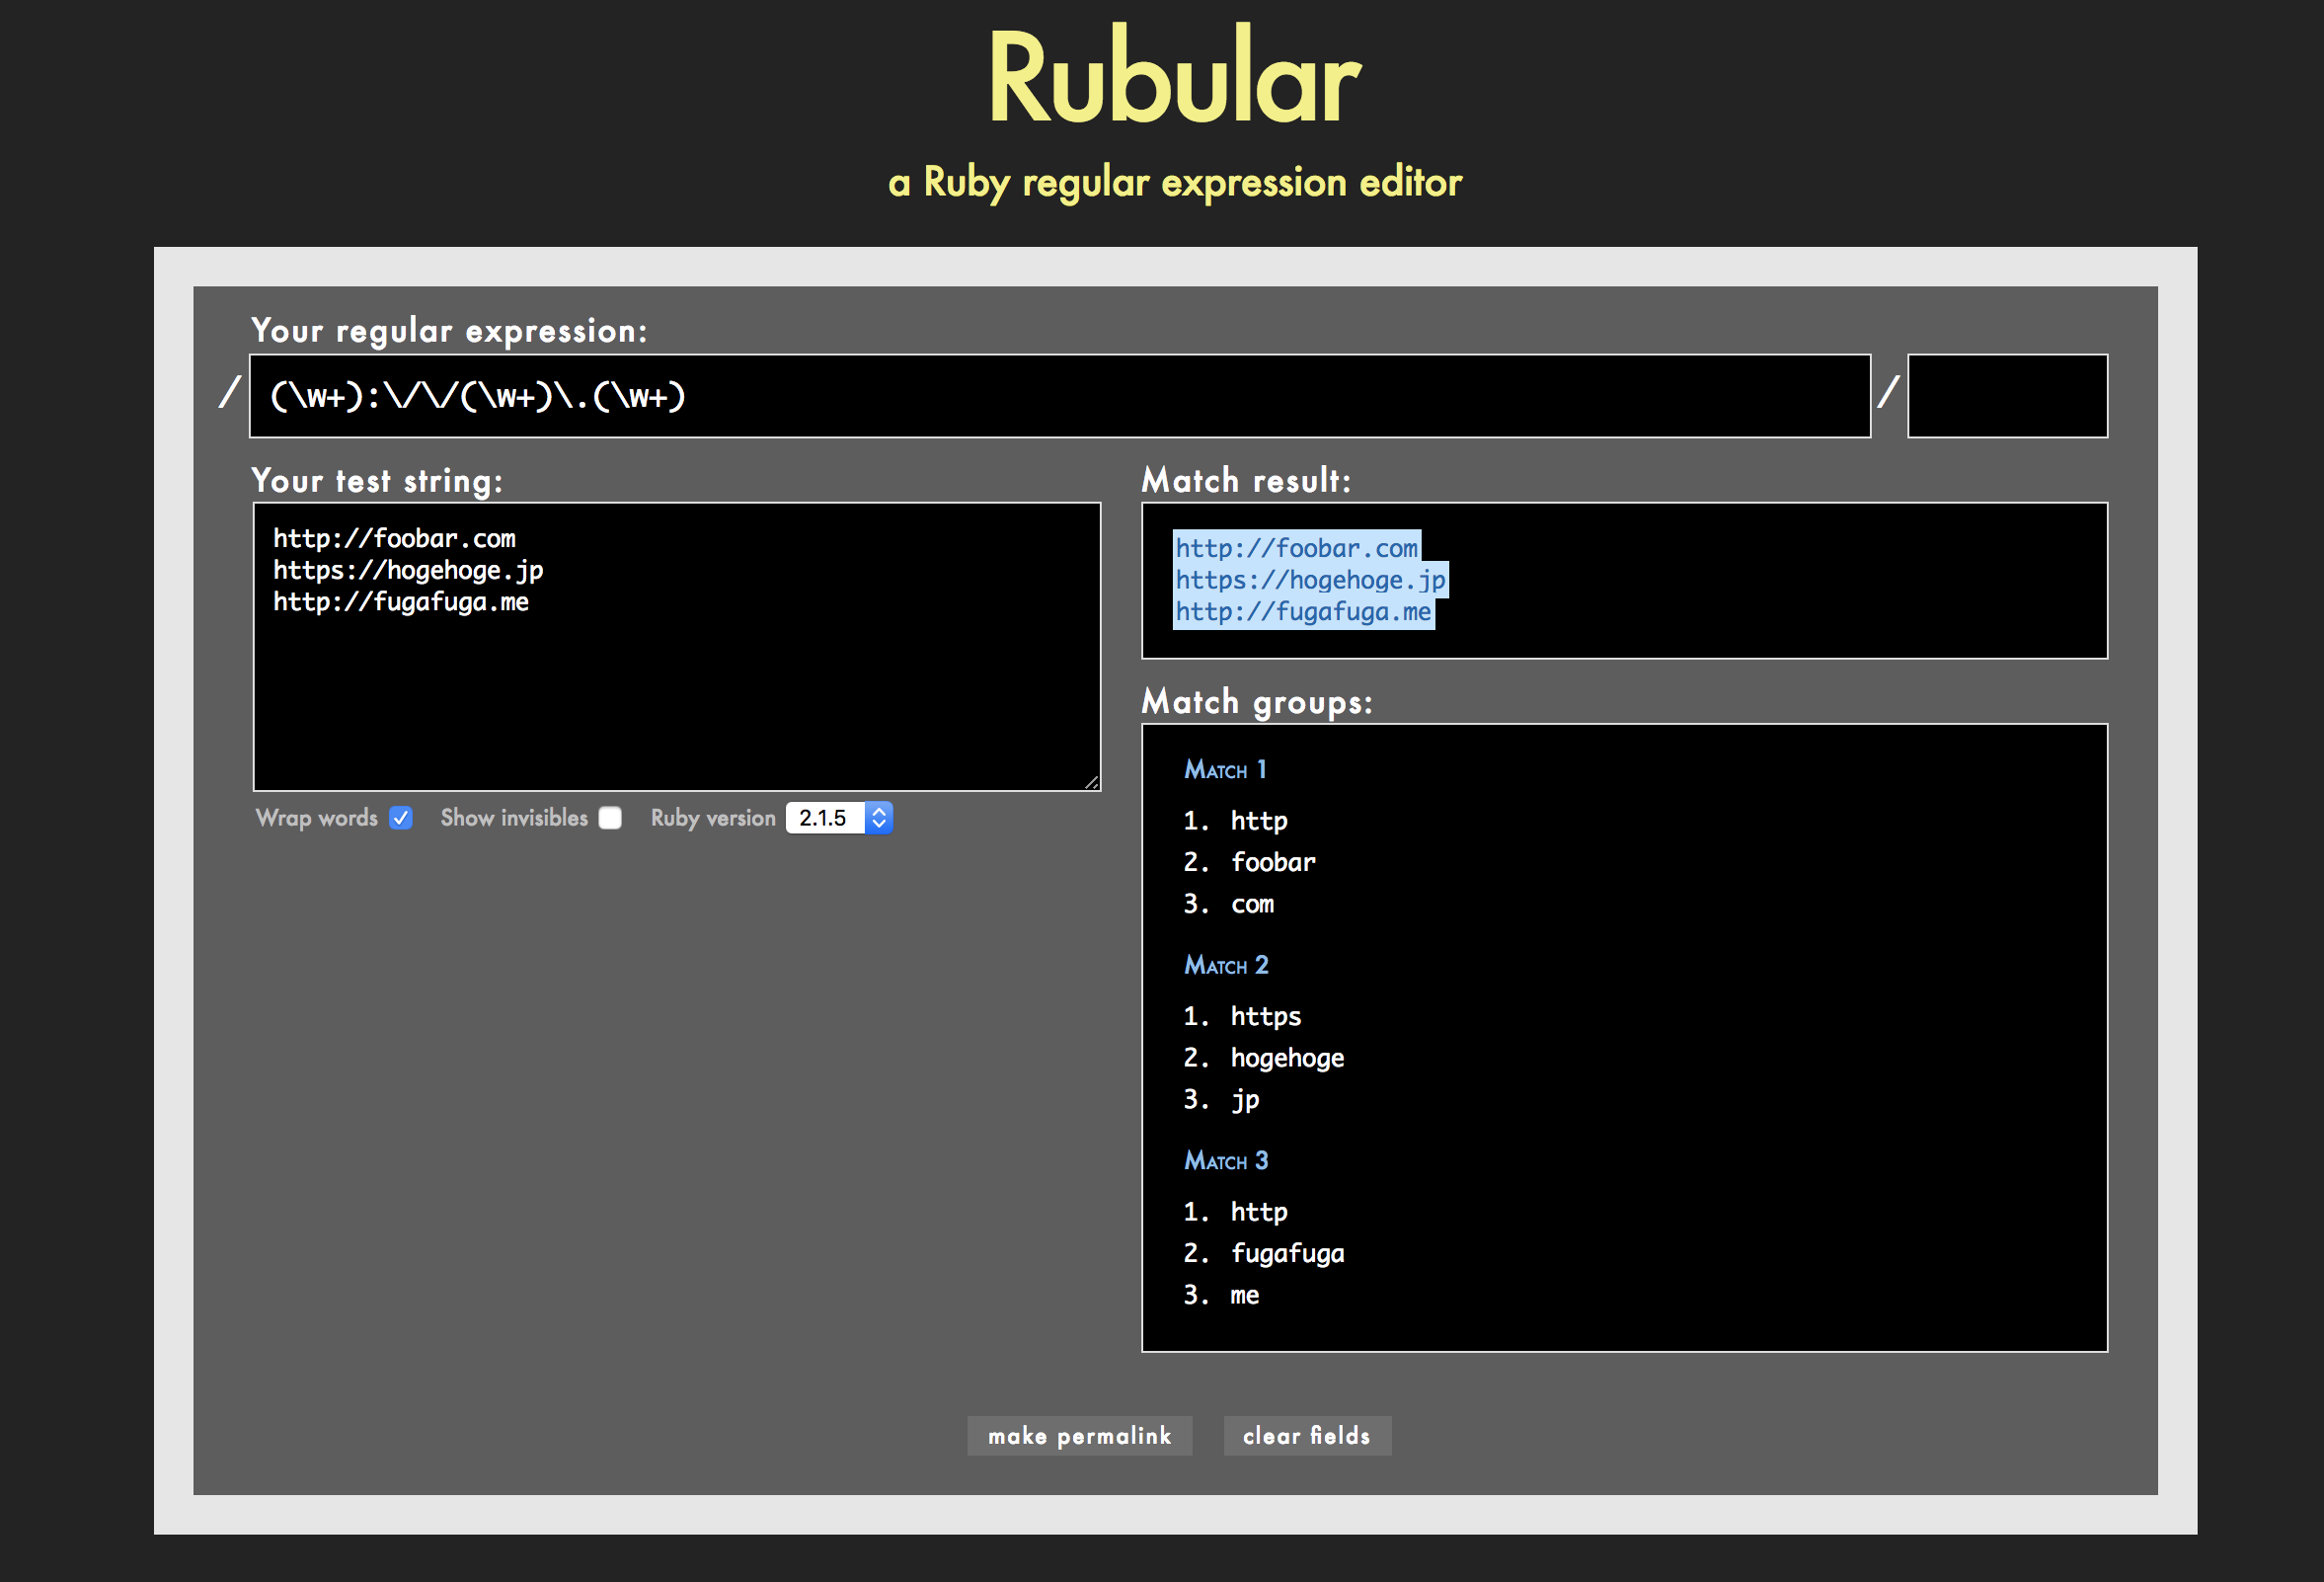Click the highlighted https://hogehoge.jp match
The image size is (2324, 1582).
(x=1310, y=580)
